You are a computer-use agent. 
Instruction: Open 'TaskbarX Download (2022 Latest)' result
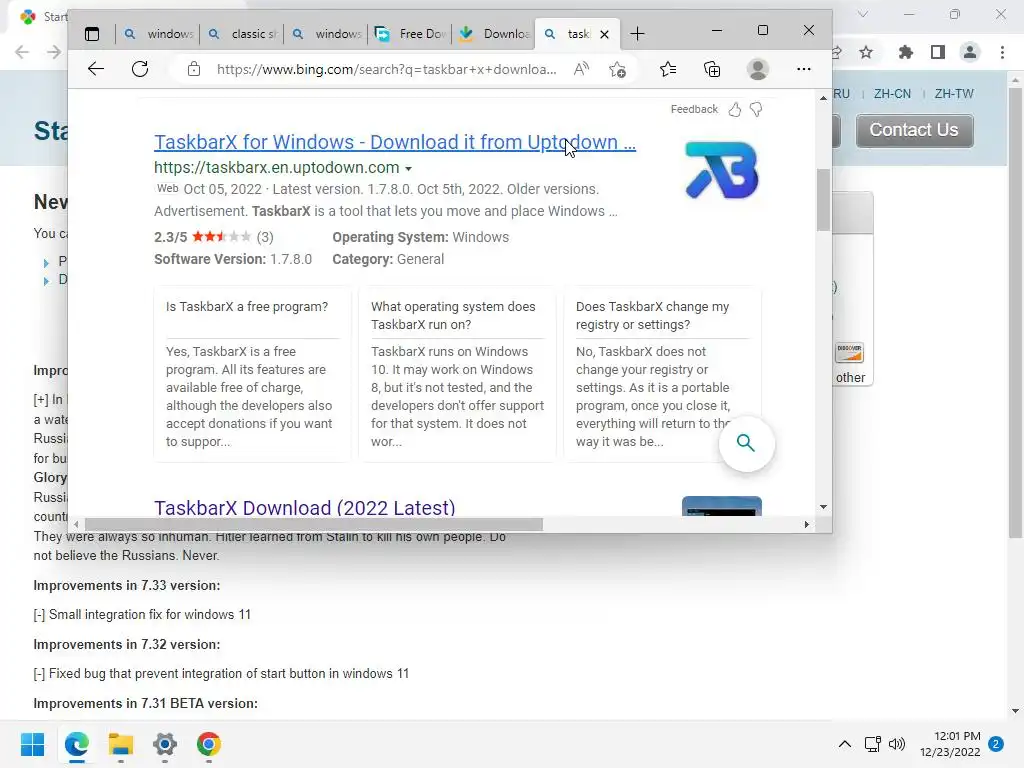304,507
